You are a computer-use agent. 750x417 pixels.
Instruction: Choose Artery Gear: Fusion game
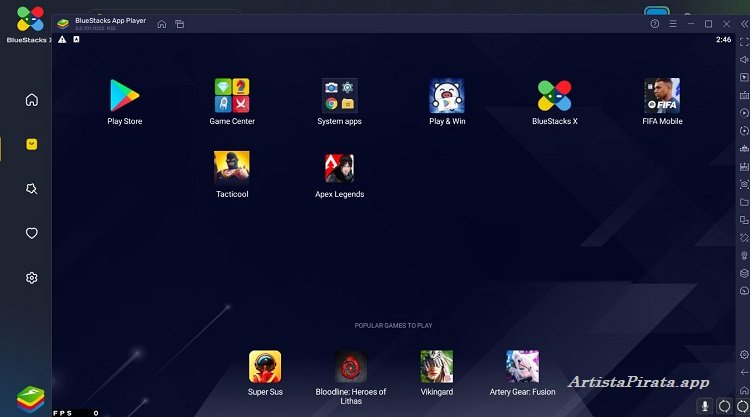[x=522, y=366]
